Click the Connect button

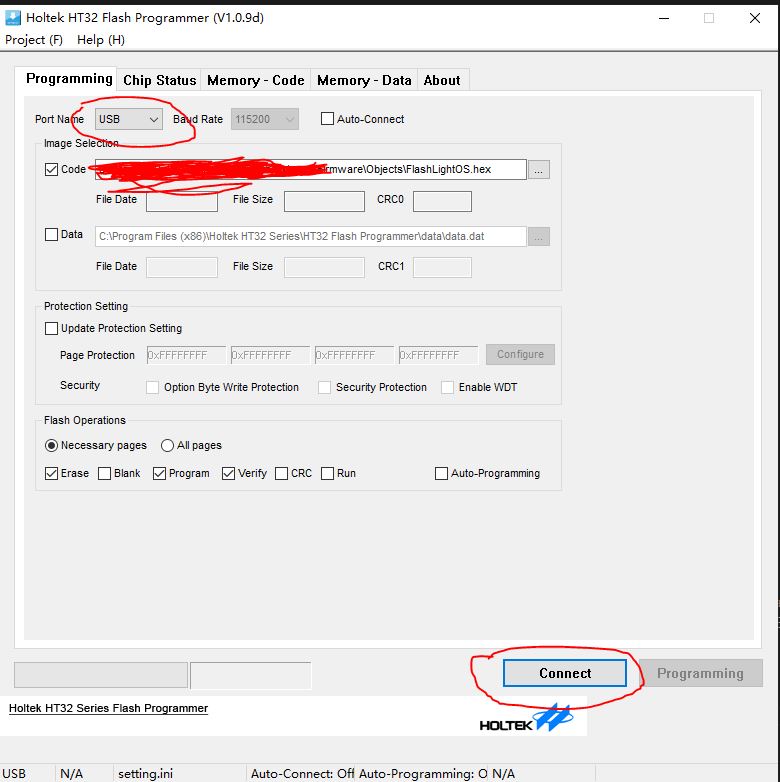[565, 673]
